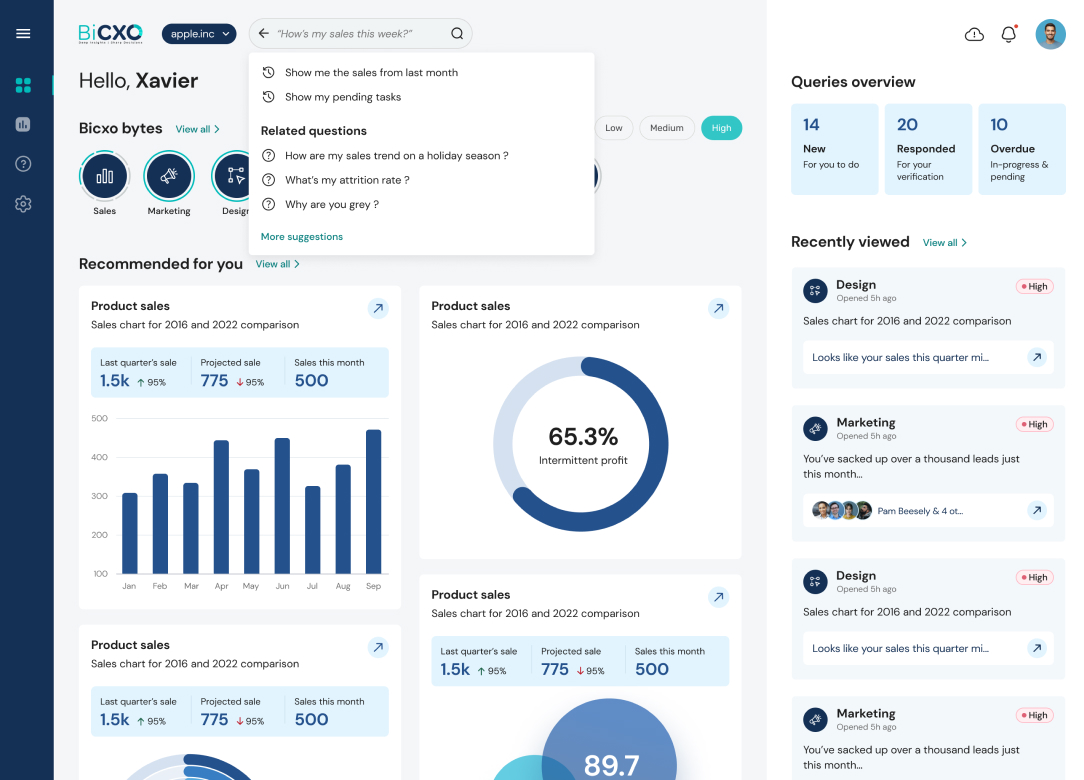Screen dimensions: 1084x780
Task: Open the 65.3% donut card arrow
Action: click(719, 308)
